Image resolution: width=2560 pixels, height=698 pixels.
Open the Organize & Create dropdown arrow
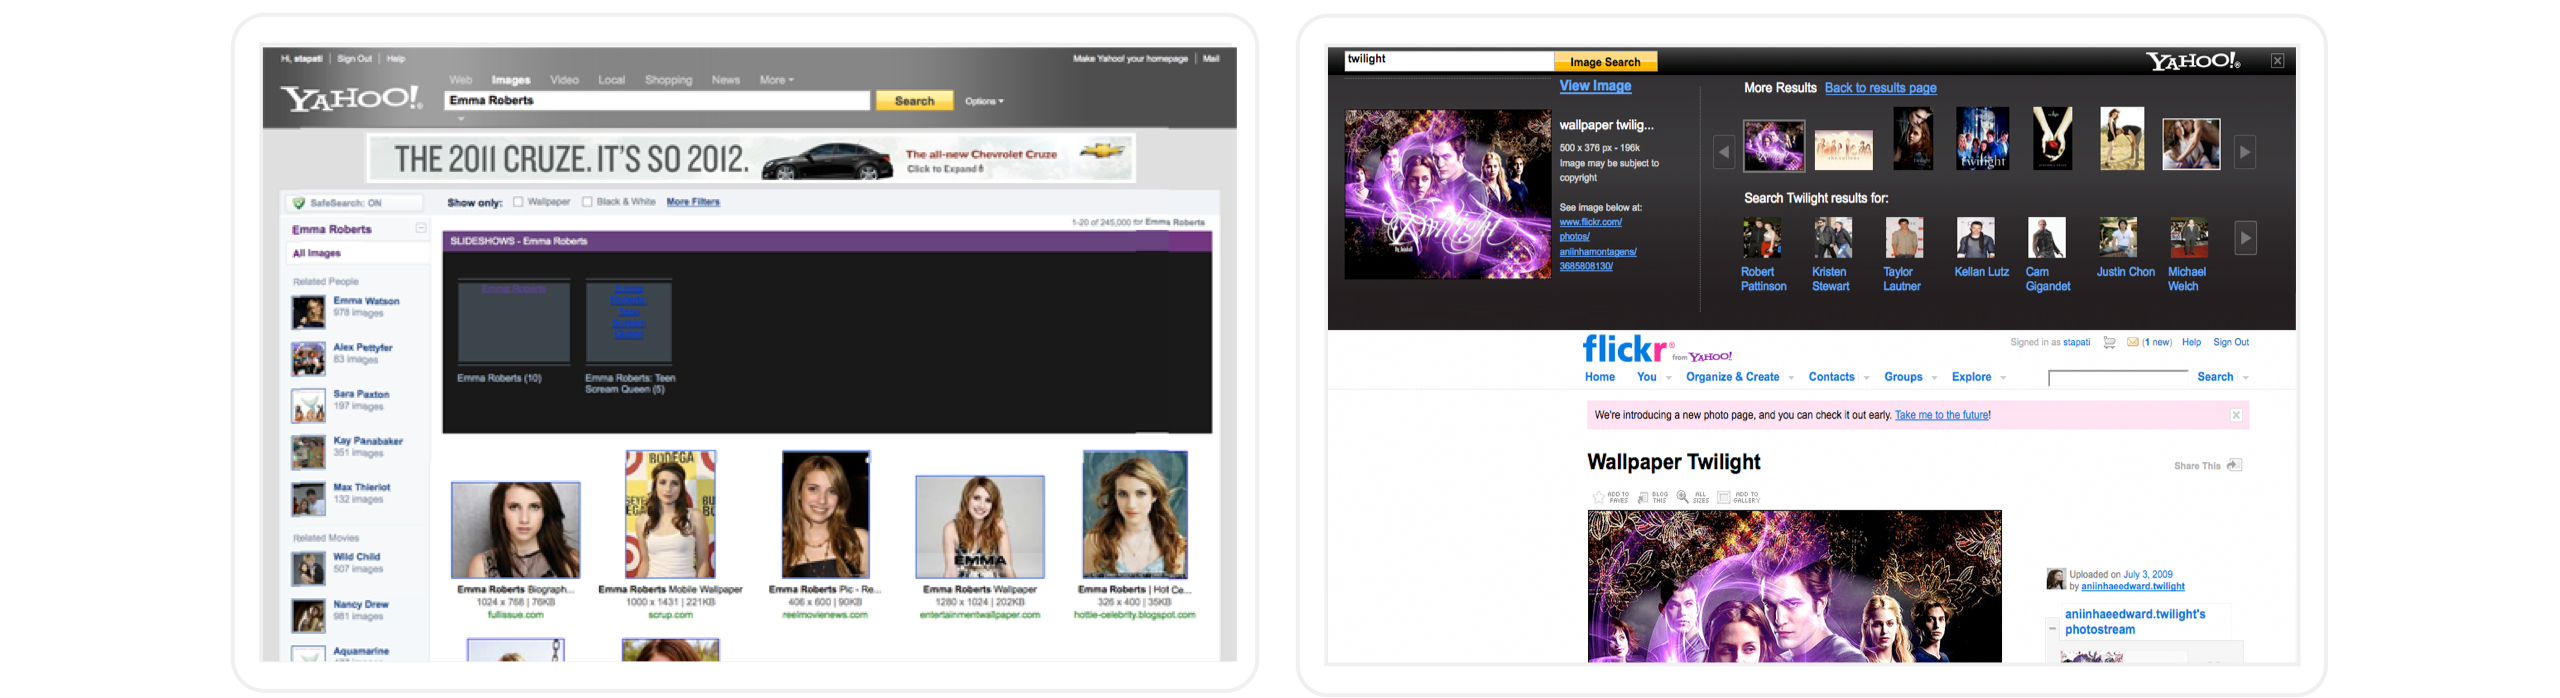(1791, 378)
